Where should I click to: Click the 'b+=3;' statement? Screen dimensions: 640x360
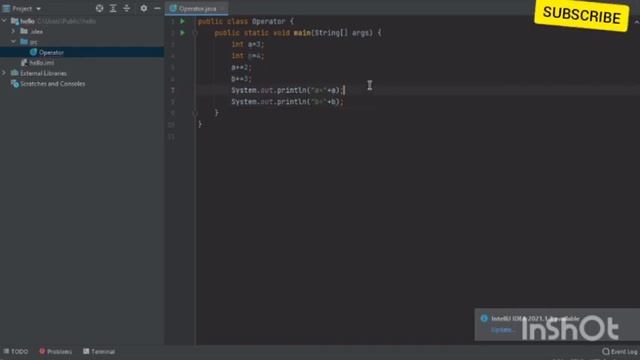242,79
